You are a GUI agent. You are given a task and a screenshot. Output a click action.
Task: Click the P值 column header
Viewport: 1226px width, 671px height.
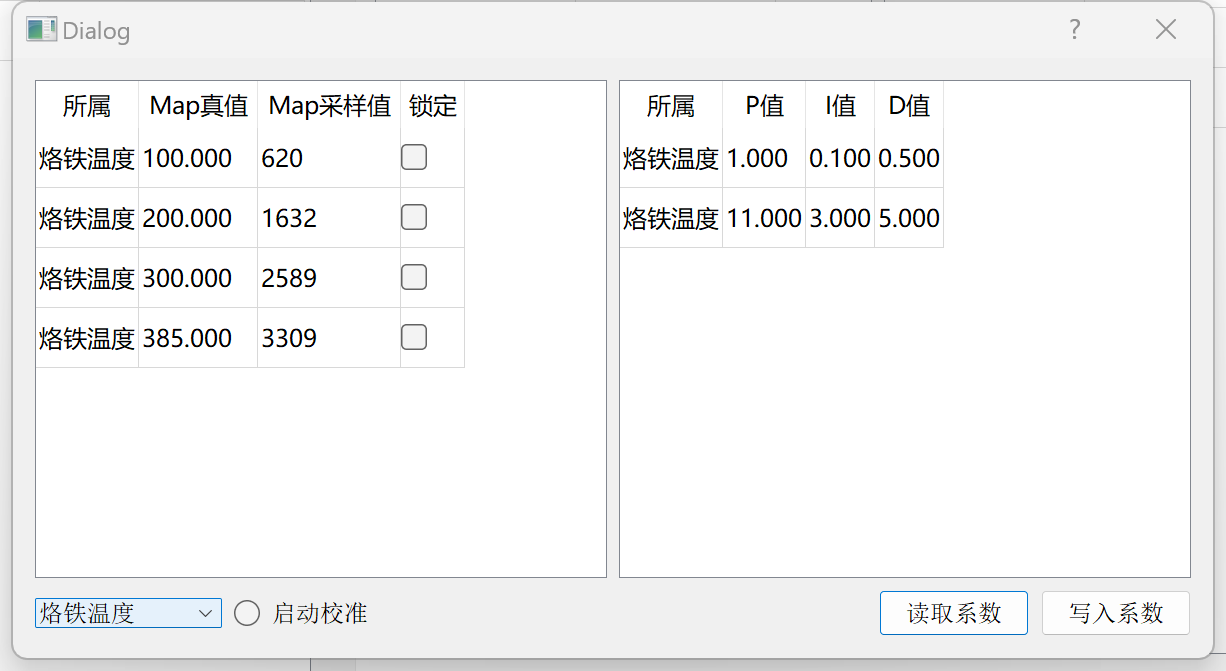click(x=764, y=105)
